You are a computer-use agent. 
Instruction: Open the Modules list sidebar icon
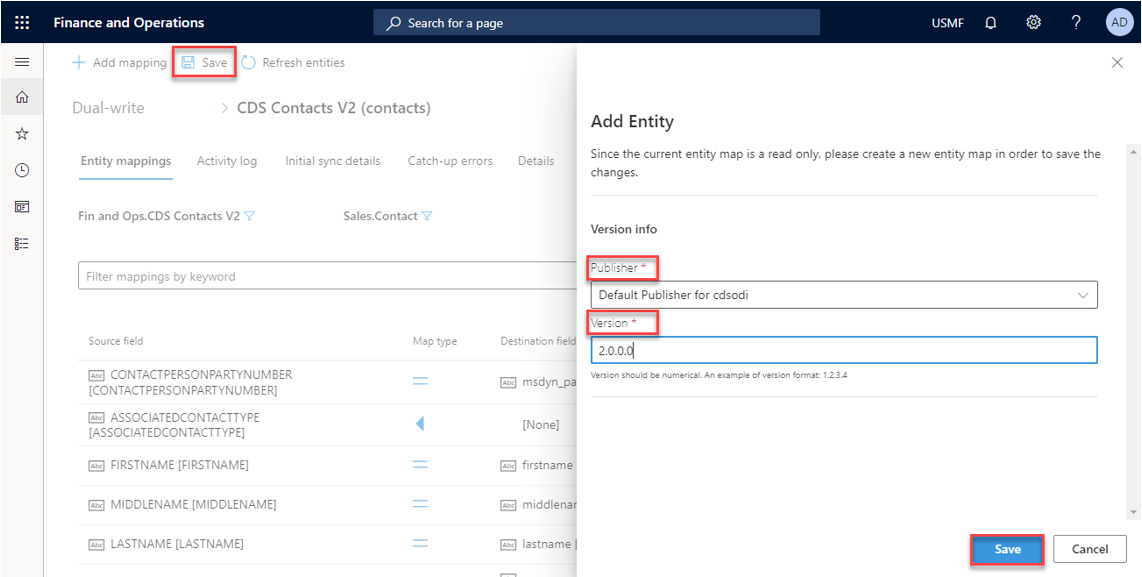[22, 242]
